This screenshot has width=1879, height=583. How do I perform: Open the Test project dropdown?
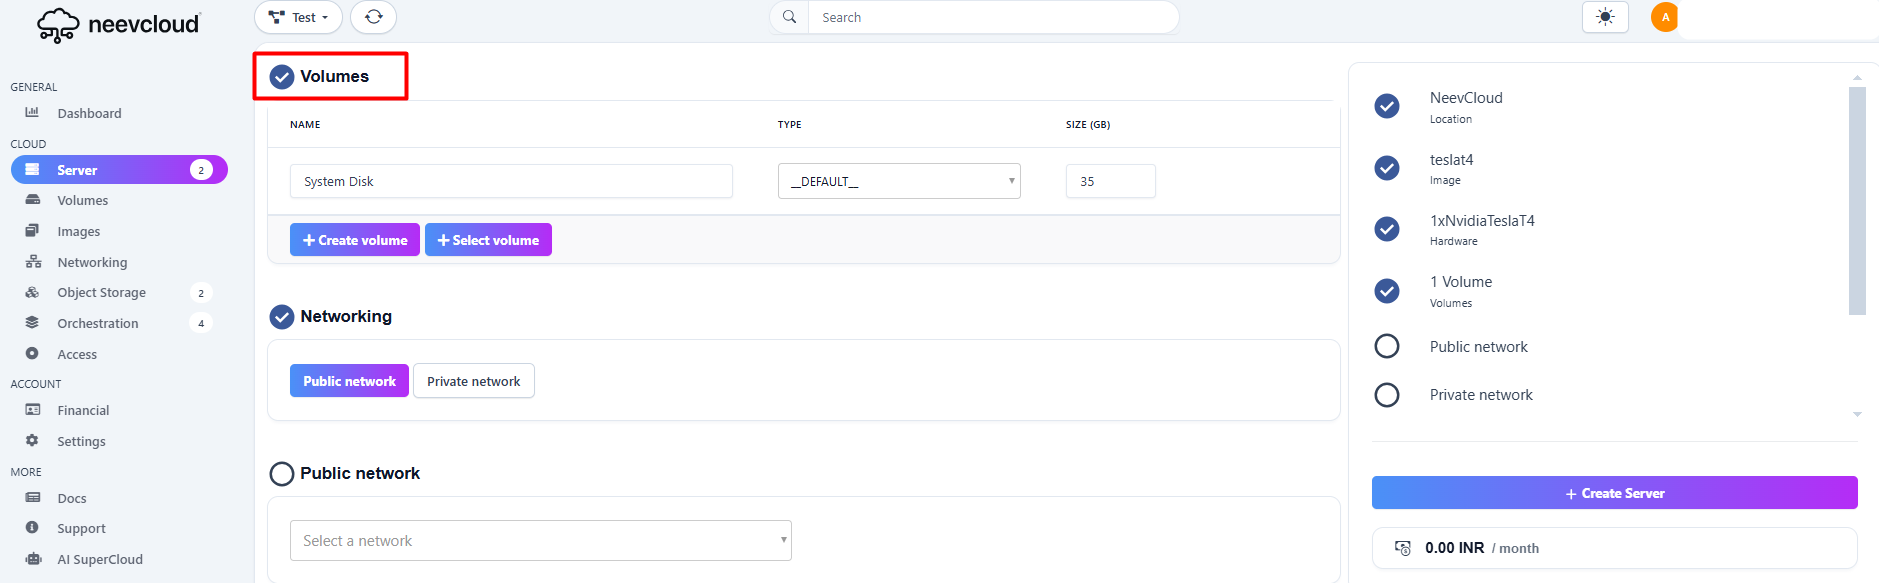pos(298,17)
